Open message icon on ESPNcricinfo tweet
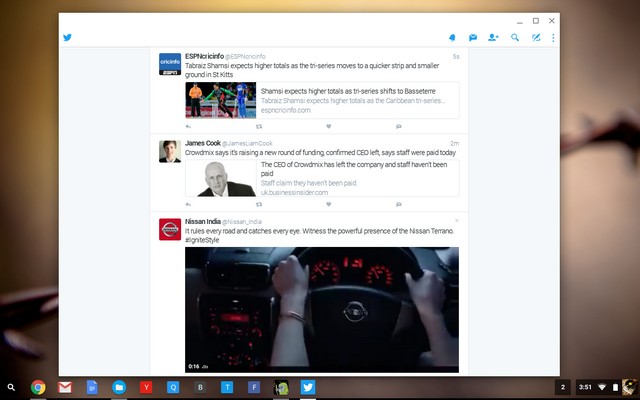Screen dimensions: 640x400 [399, 127]
